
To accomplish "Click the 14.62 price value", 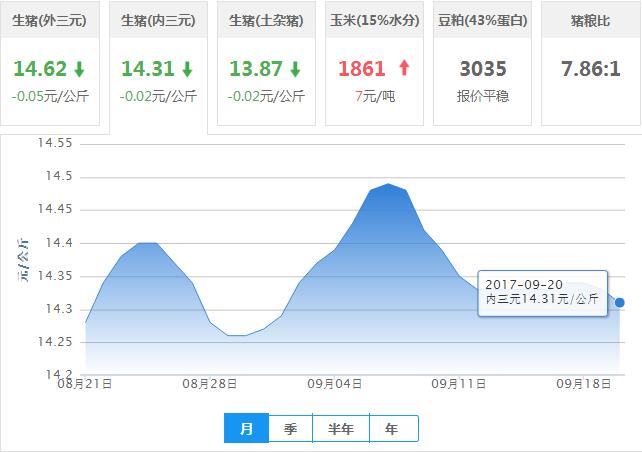I will coord(40,69).
